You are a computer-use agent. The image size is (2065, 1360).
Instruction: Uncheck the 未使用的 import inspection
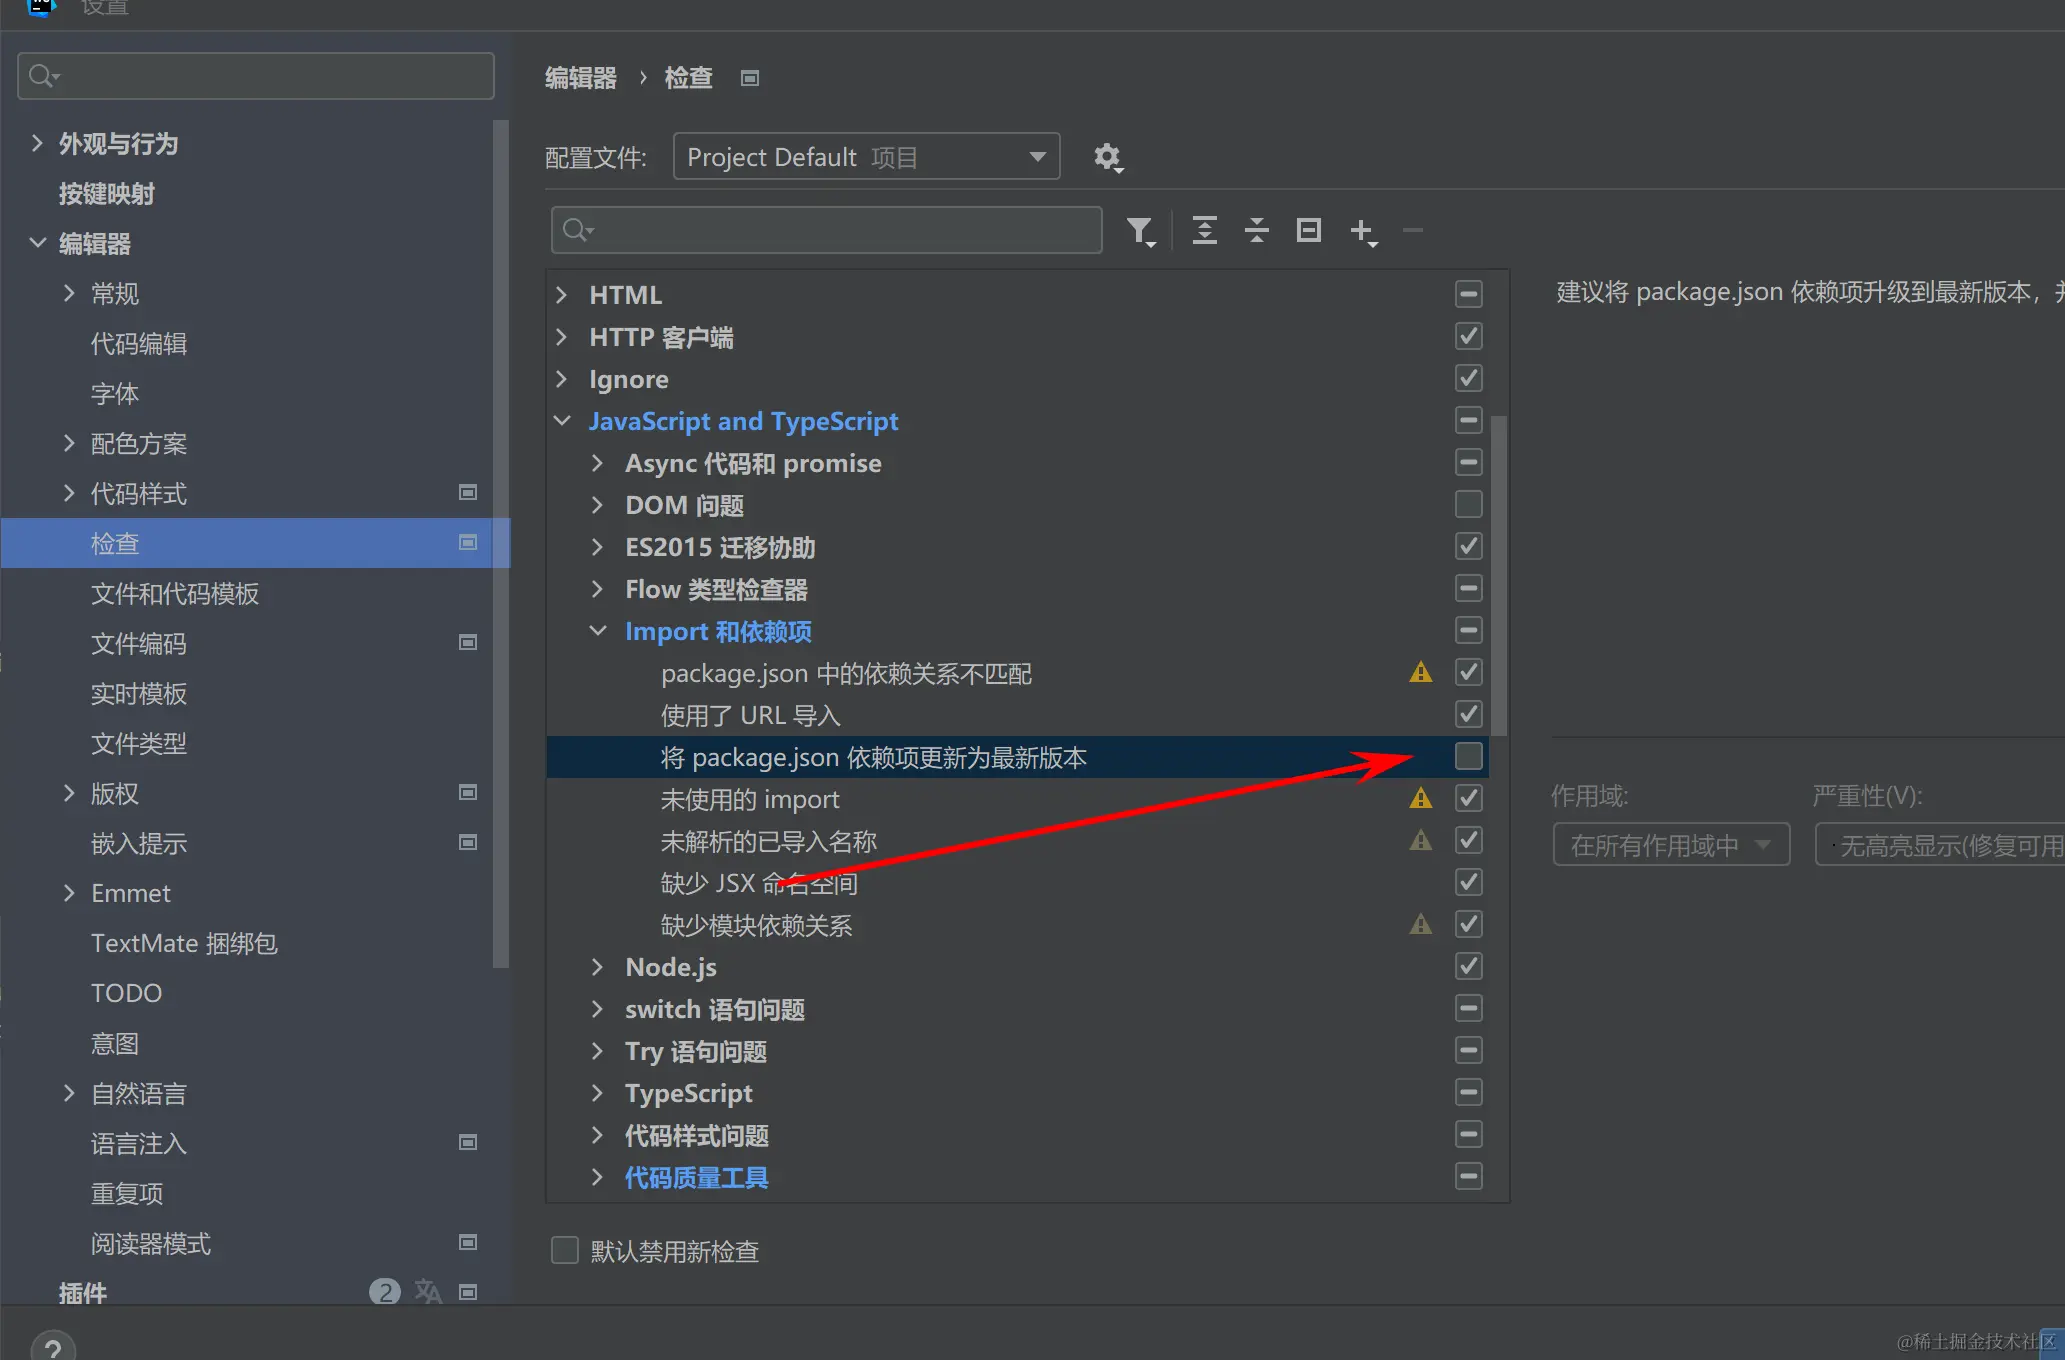[1468, 799]
